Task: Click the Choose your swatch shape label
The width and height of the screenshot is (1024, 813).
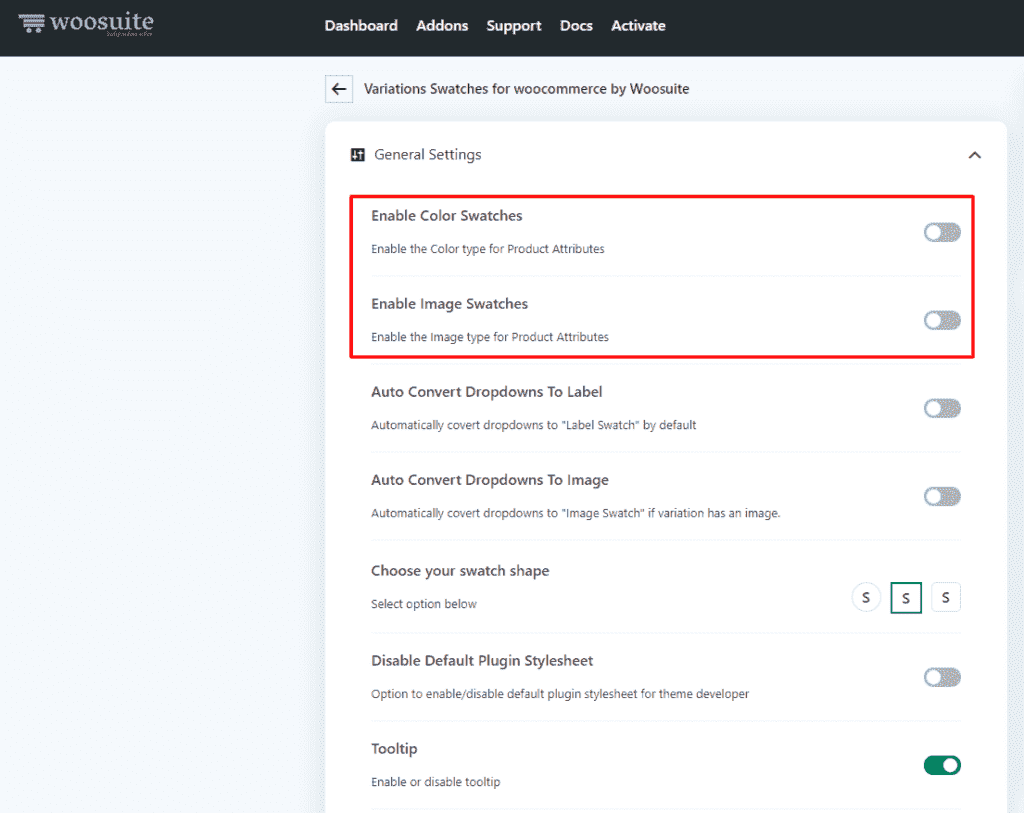Action: click(x=460, y=571)
